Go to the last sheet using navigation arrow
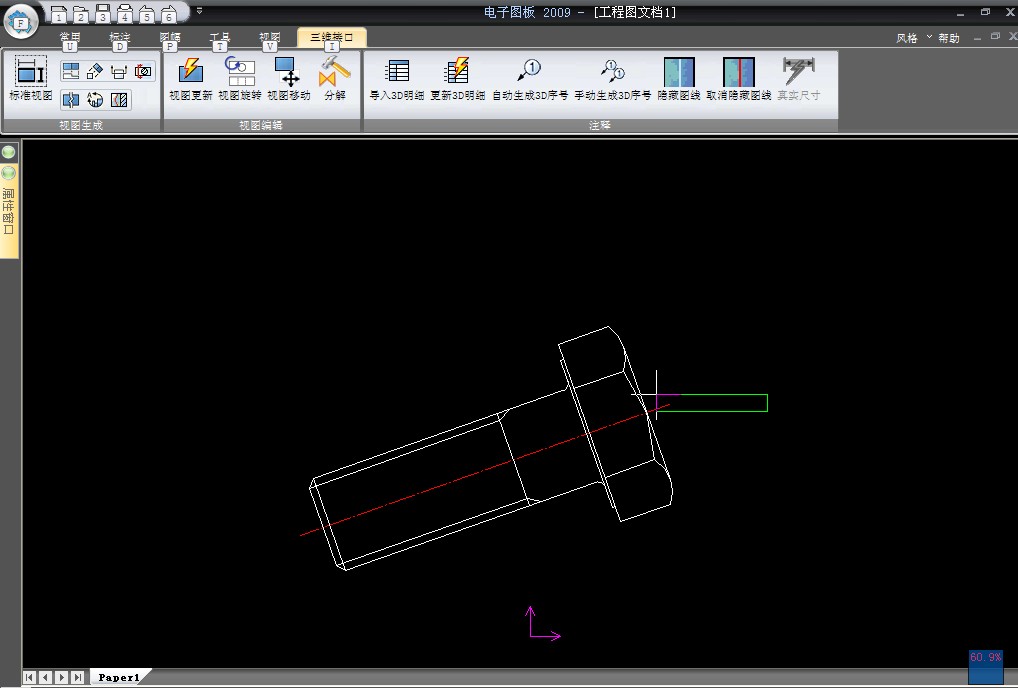The width and height of the screenshot is (1018, 688). click(78, 677)
